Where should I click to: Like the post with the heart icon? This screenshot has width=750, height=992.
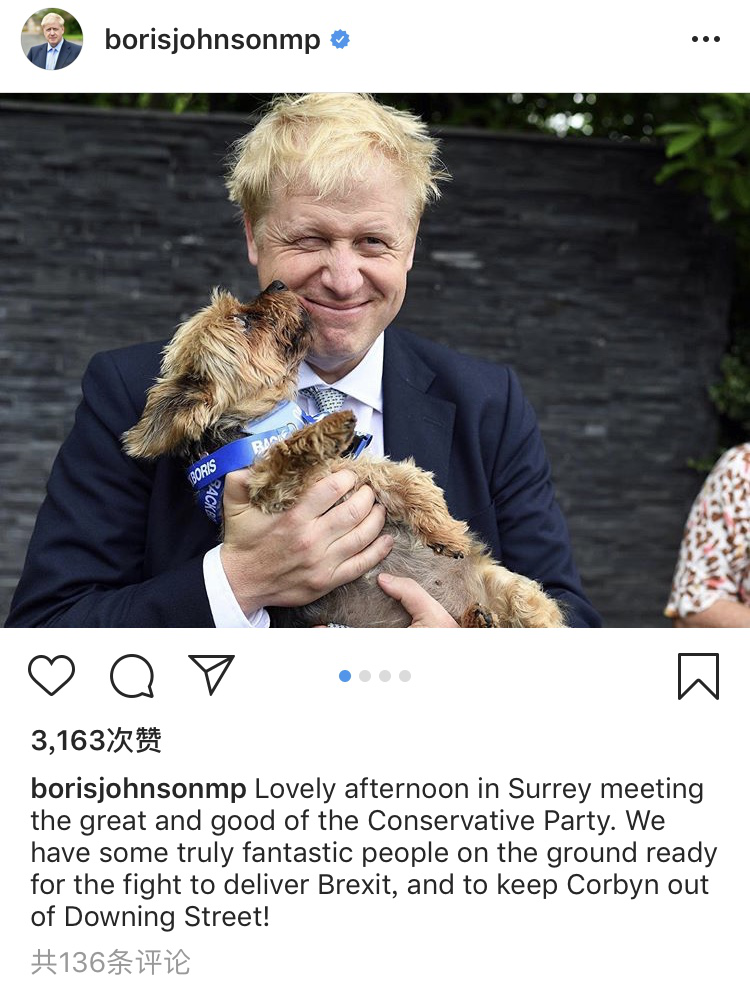(x=52, y=676)
